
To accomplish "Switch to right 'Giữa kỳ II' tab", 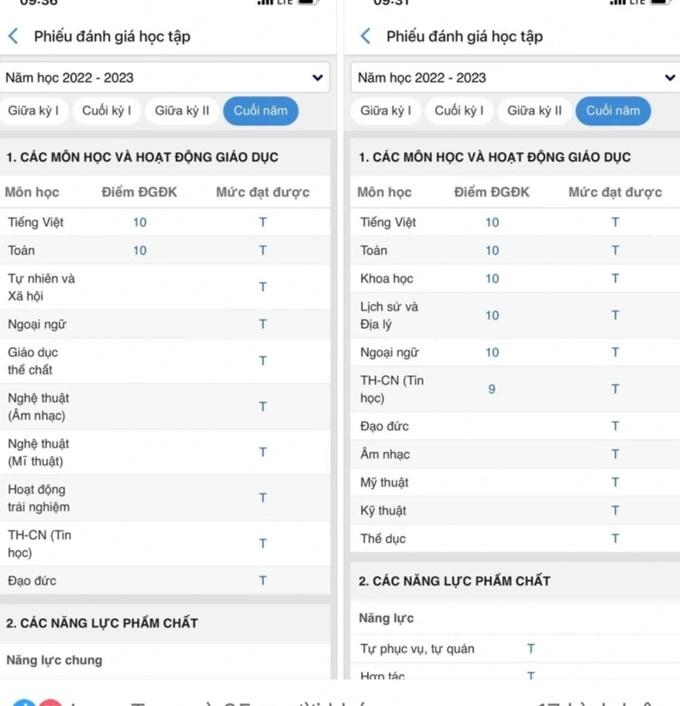I will 534,111.
